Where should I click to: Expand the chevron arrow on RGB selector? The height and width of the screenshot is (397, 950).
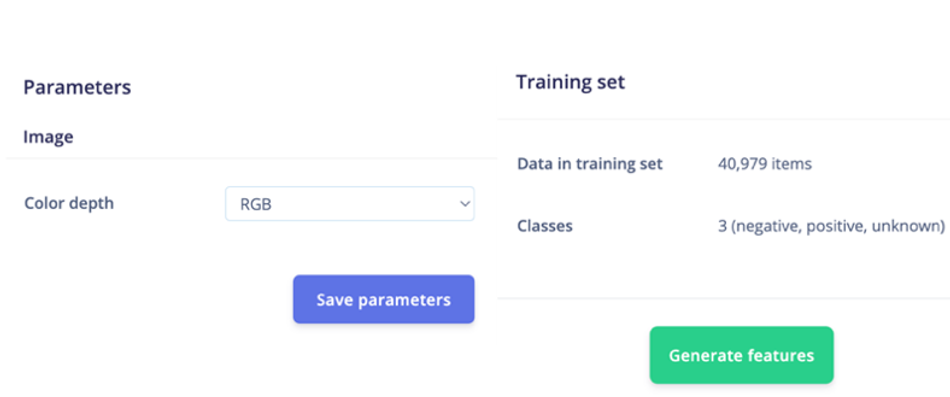465,204
